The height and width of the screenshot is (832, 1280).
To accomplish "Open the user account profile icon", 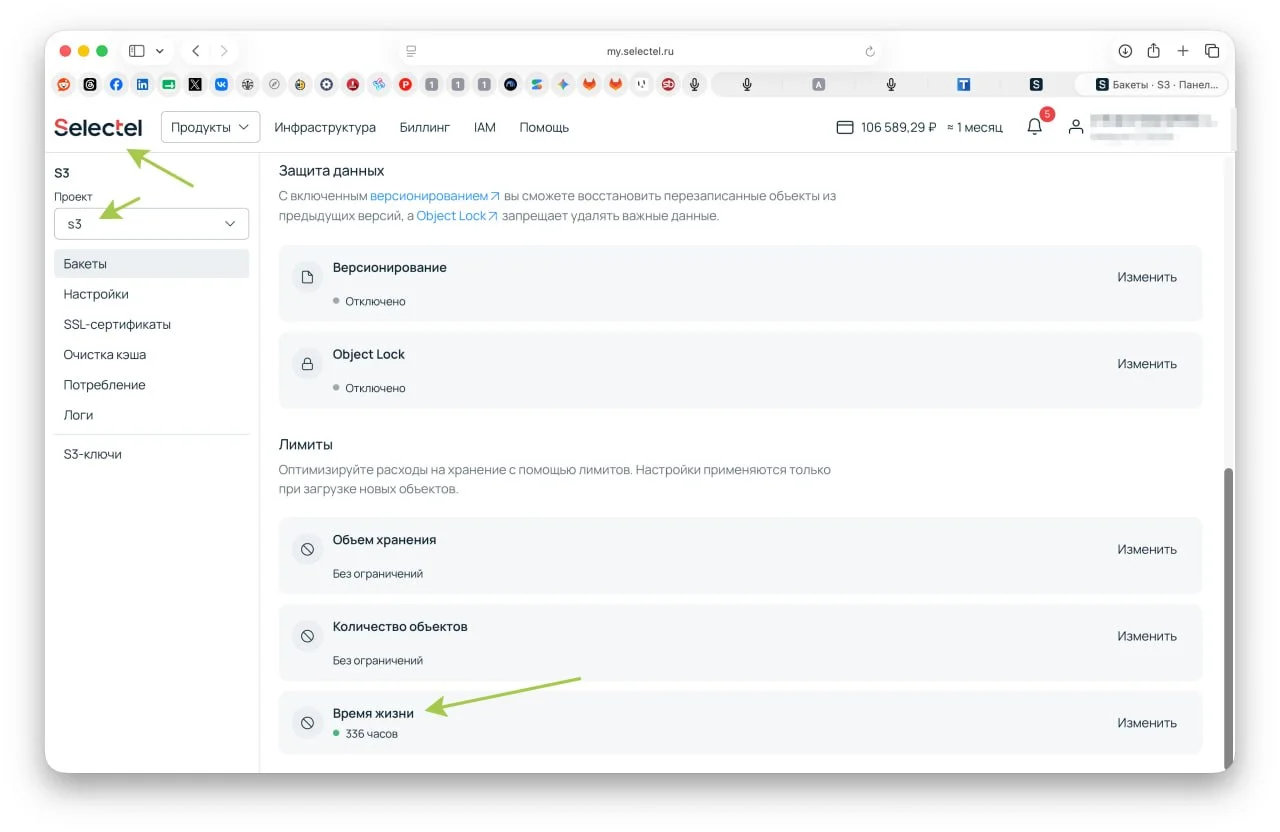I will tap(1075, 127).
